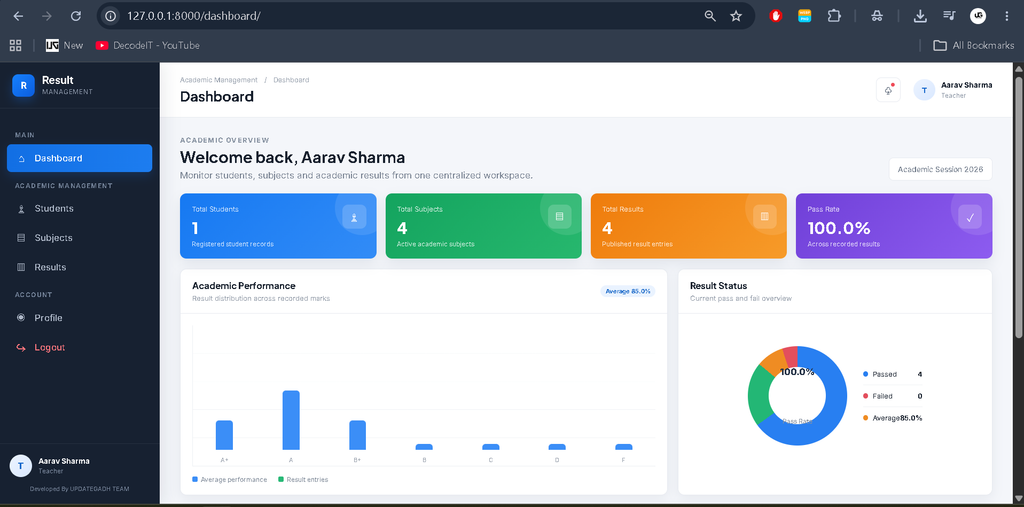Open the extensions puzzle icon

click(834, 16)
